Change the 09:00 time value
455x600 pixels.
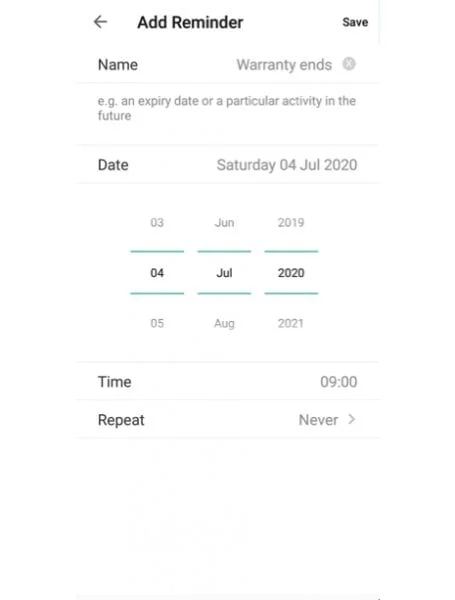pyautogui.click(x=339, y=382)
